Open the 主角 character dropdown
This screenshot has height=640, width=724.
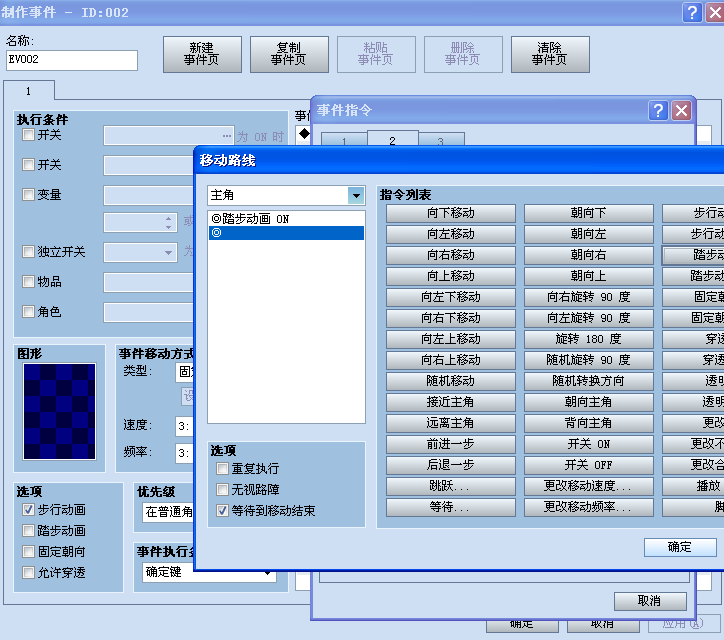[x=356, y=195]
